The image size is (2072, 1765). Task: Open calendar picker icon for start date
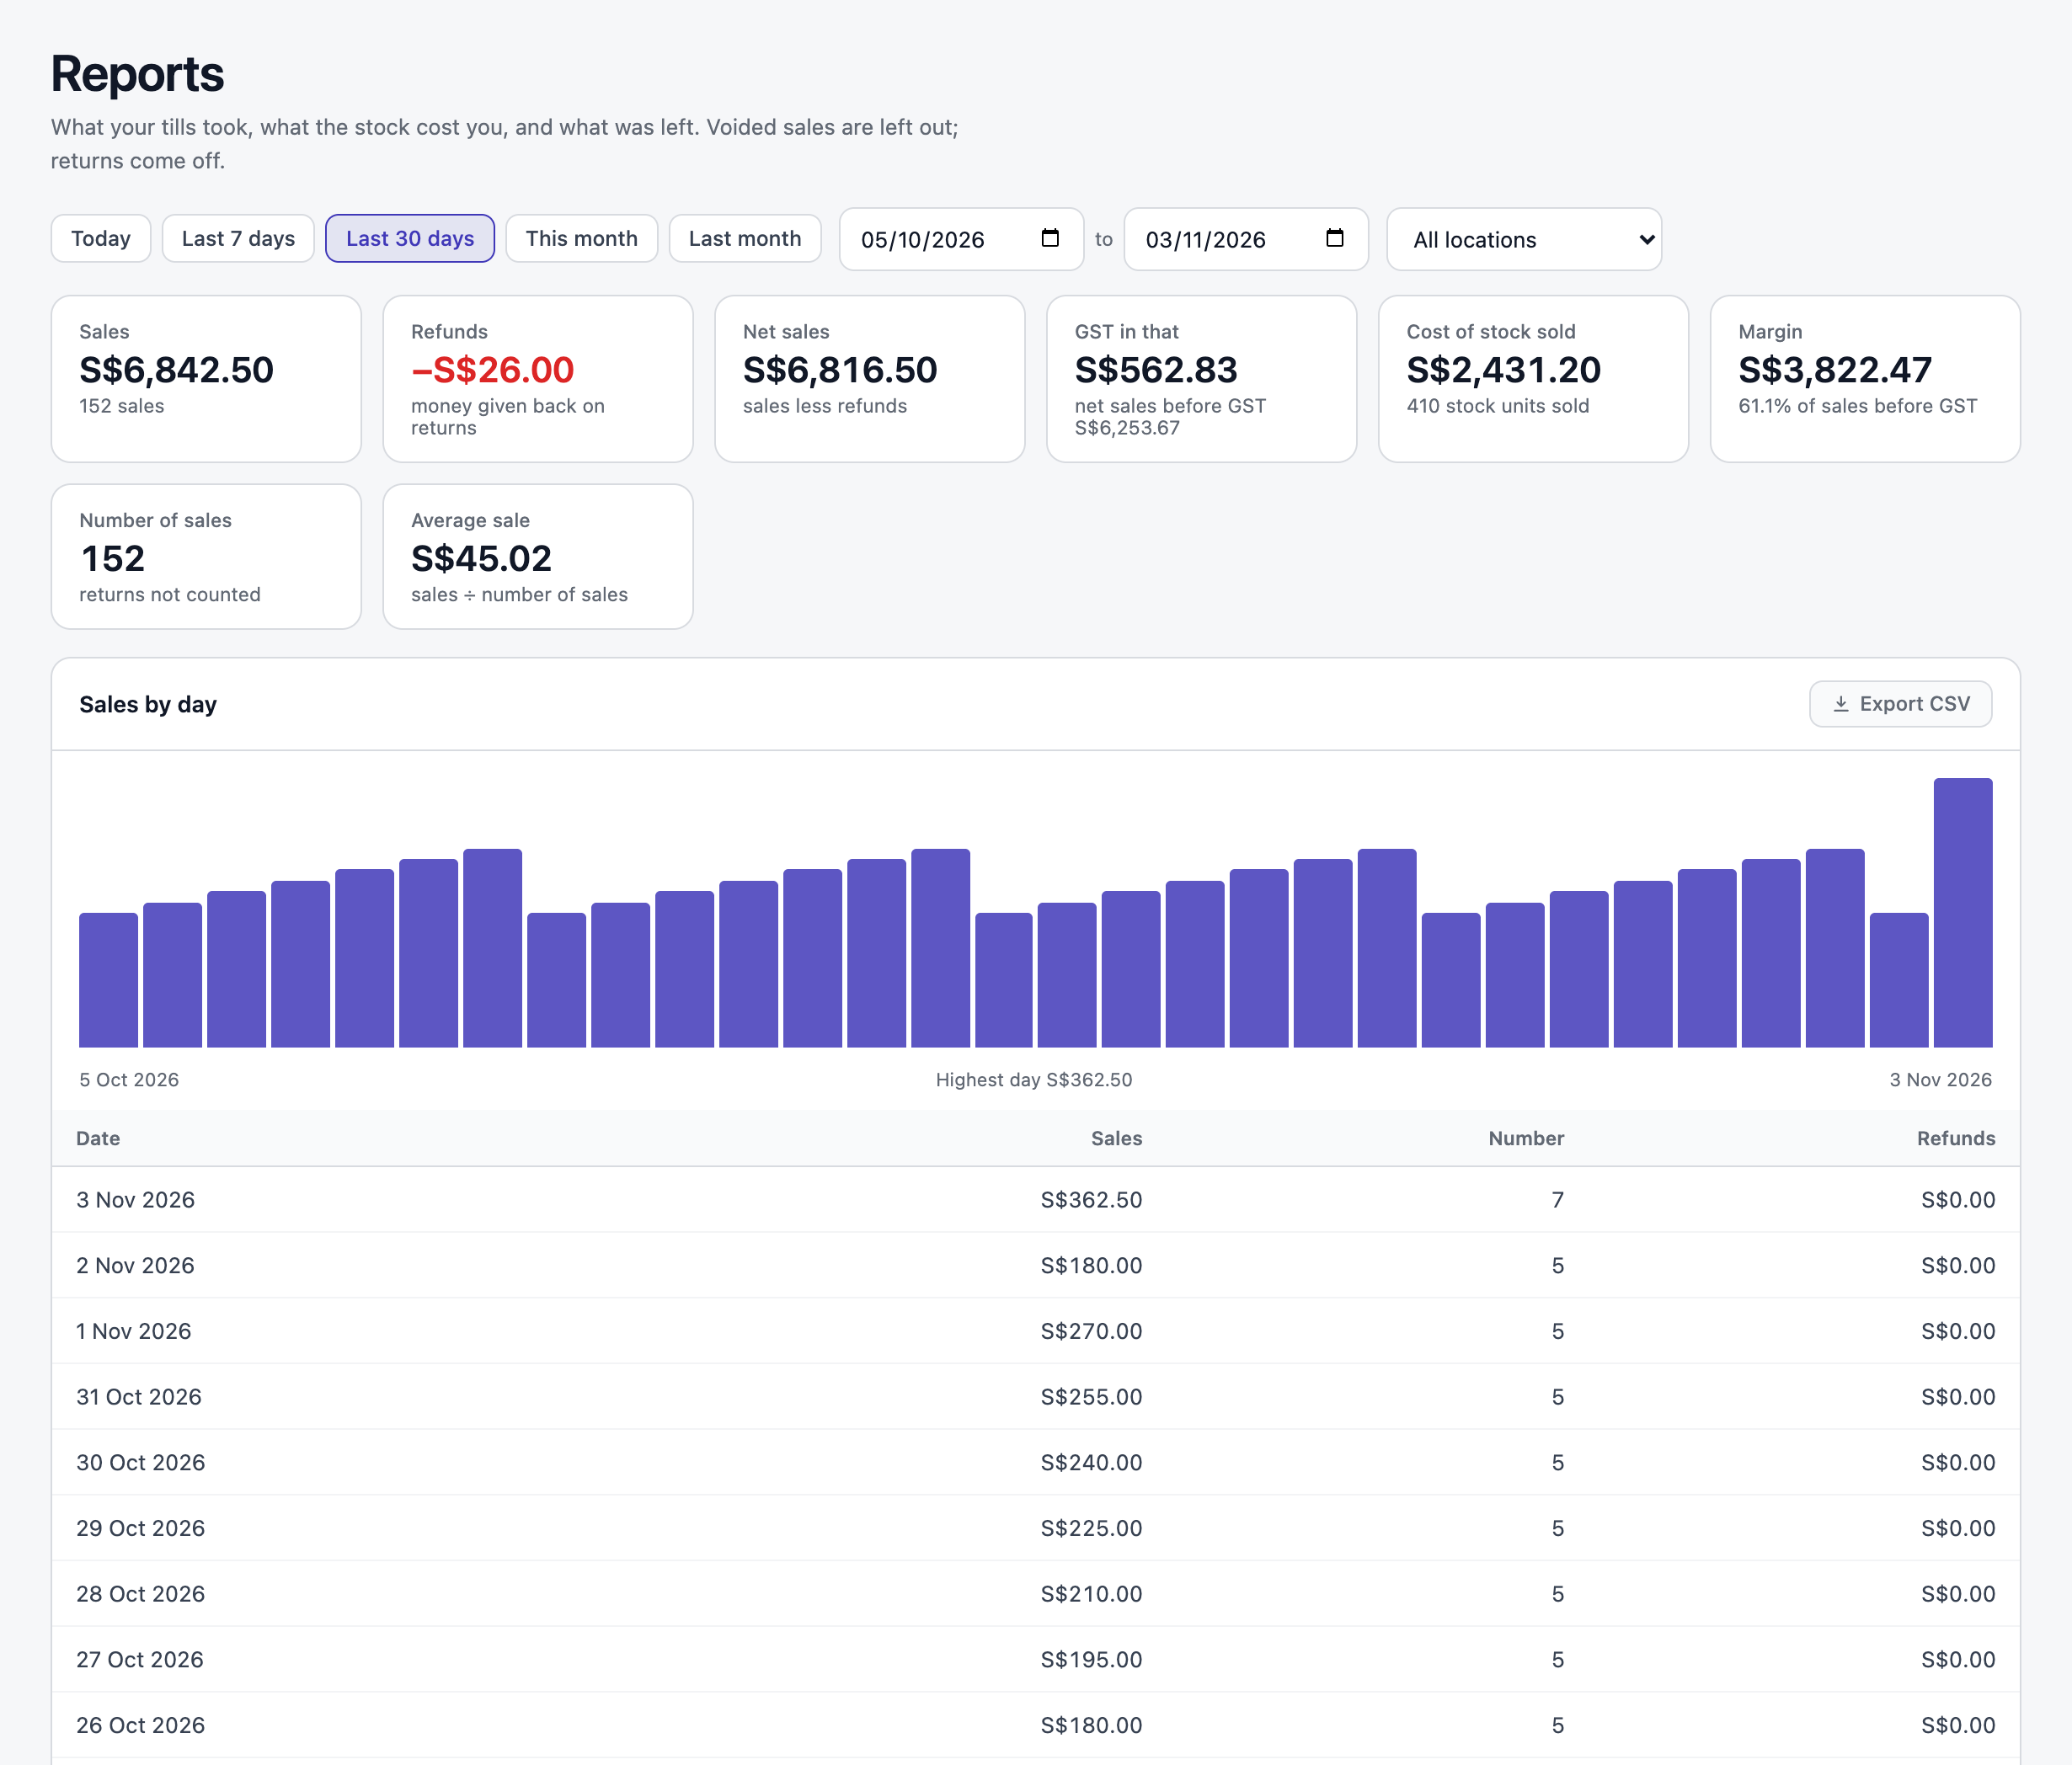point(1049,238)
